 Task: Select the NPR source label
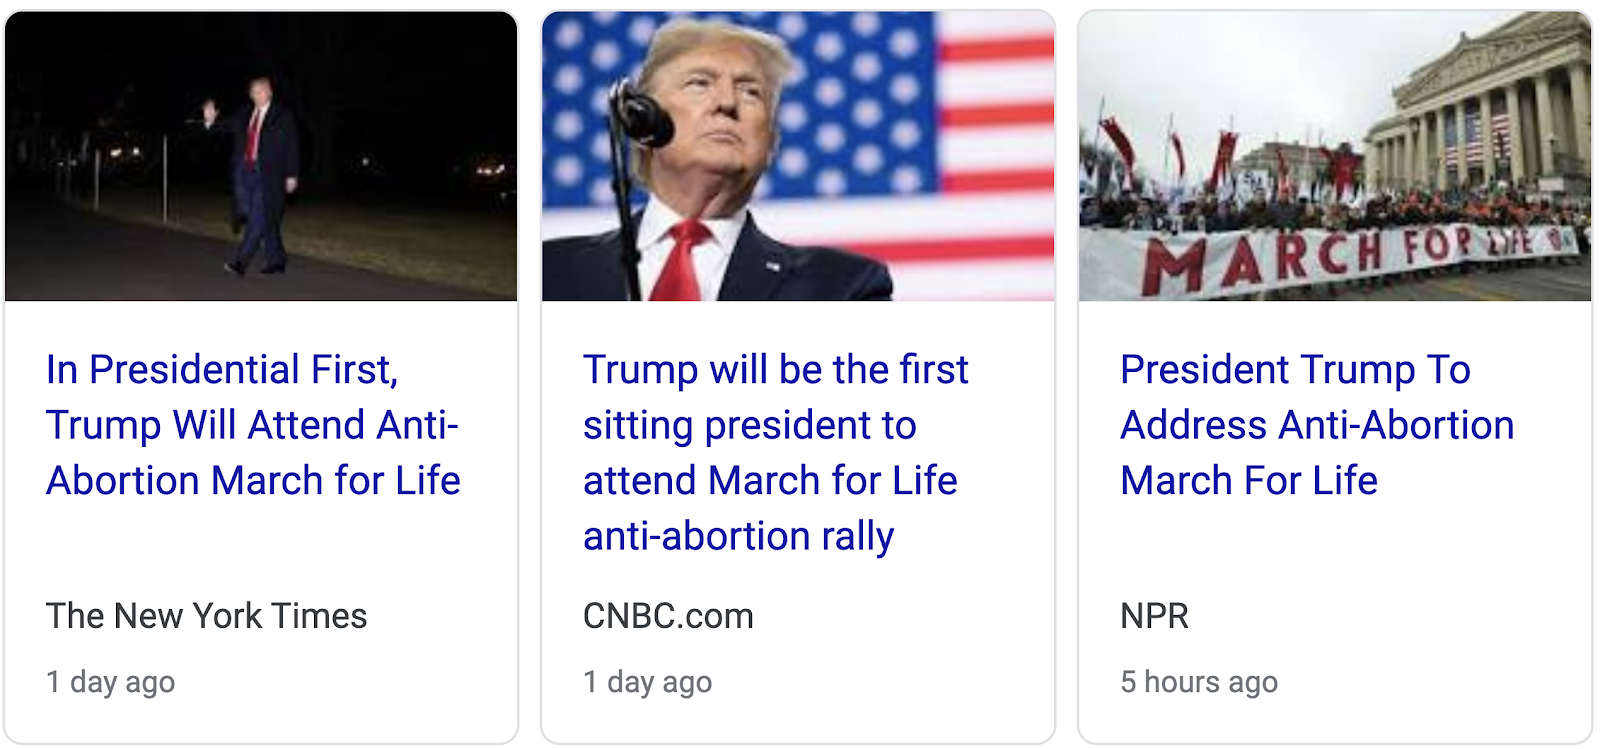(1154, 616)
